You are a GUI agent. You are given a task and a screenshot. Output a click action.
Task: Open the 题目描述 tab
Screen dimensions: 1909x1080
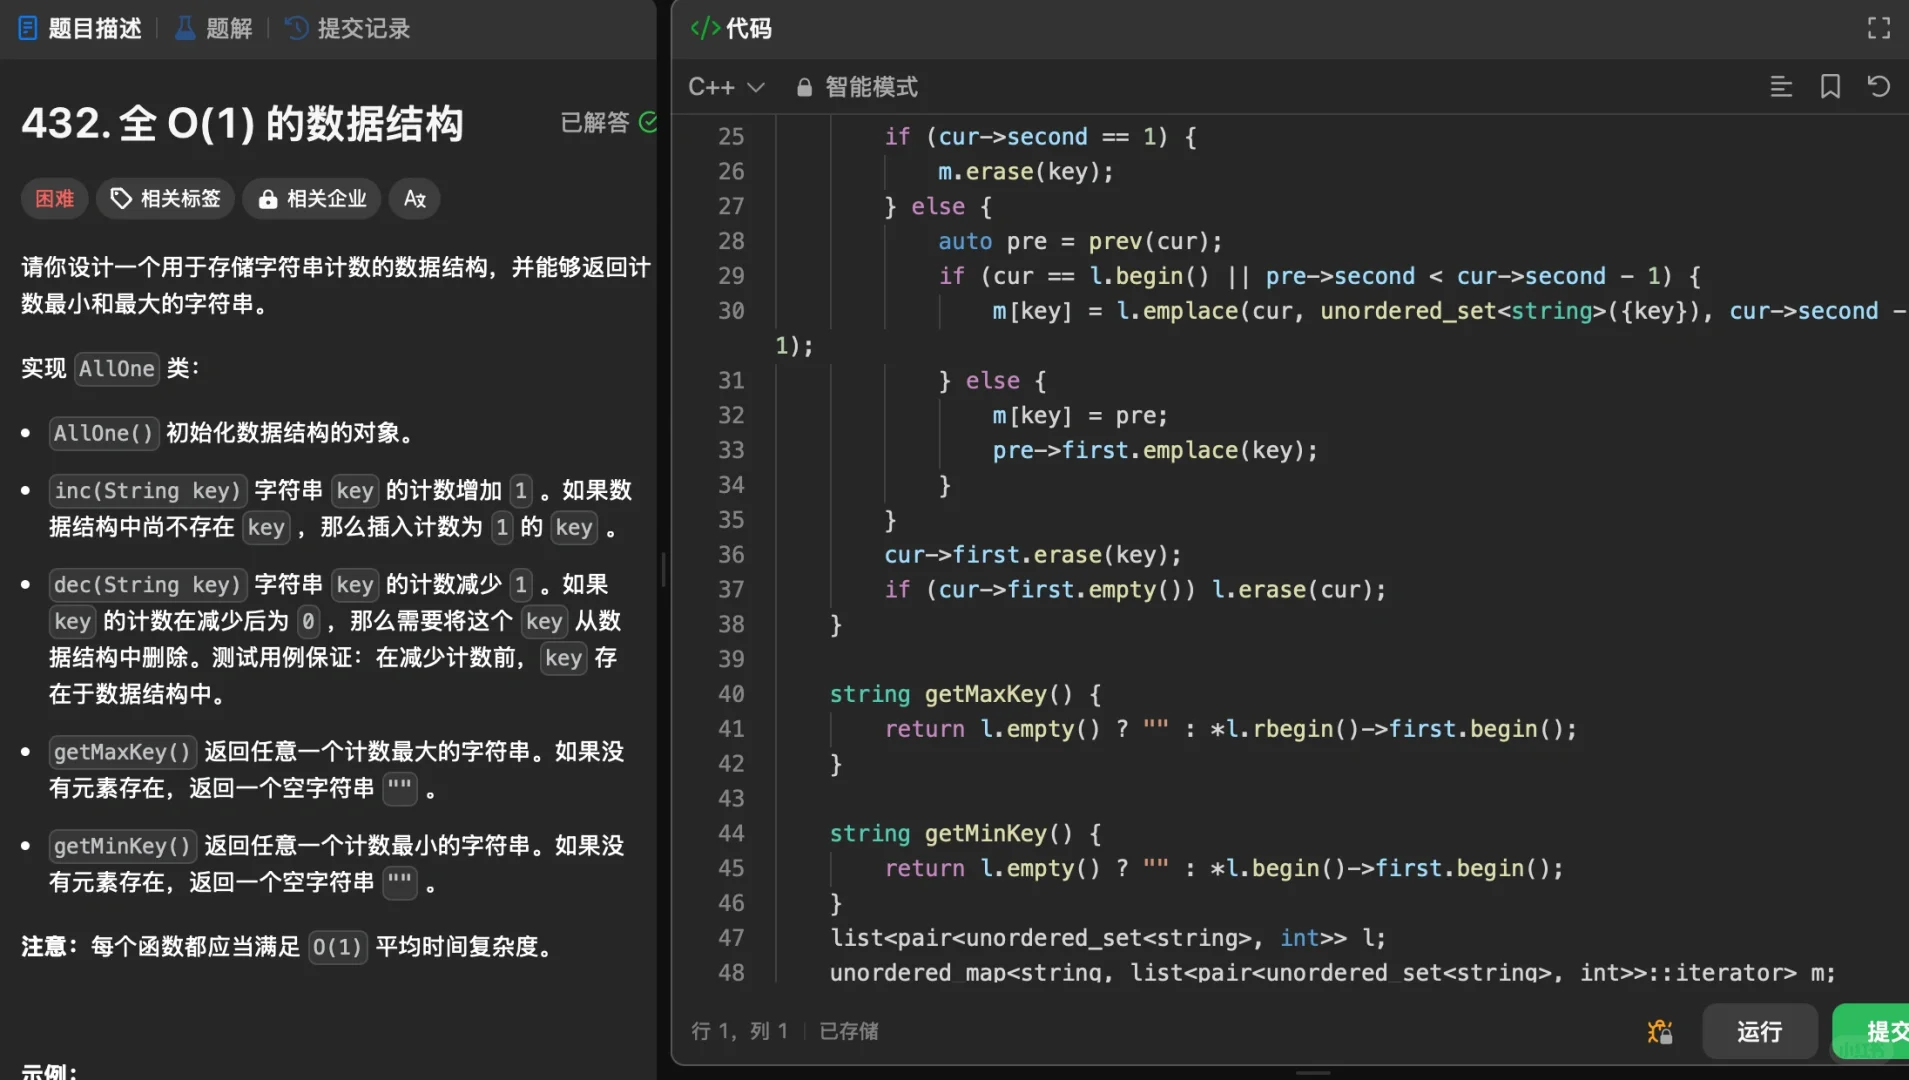(x=80, y=28)
